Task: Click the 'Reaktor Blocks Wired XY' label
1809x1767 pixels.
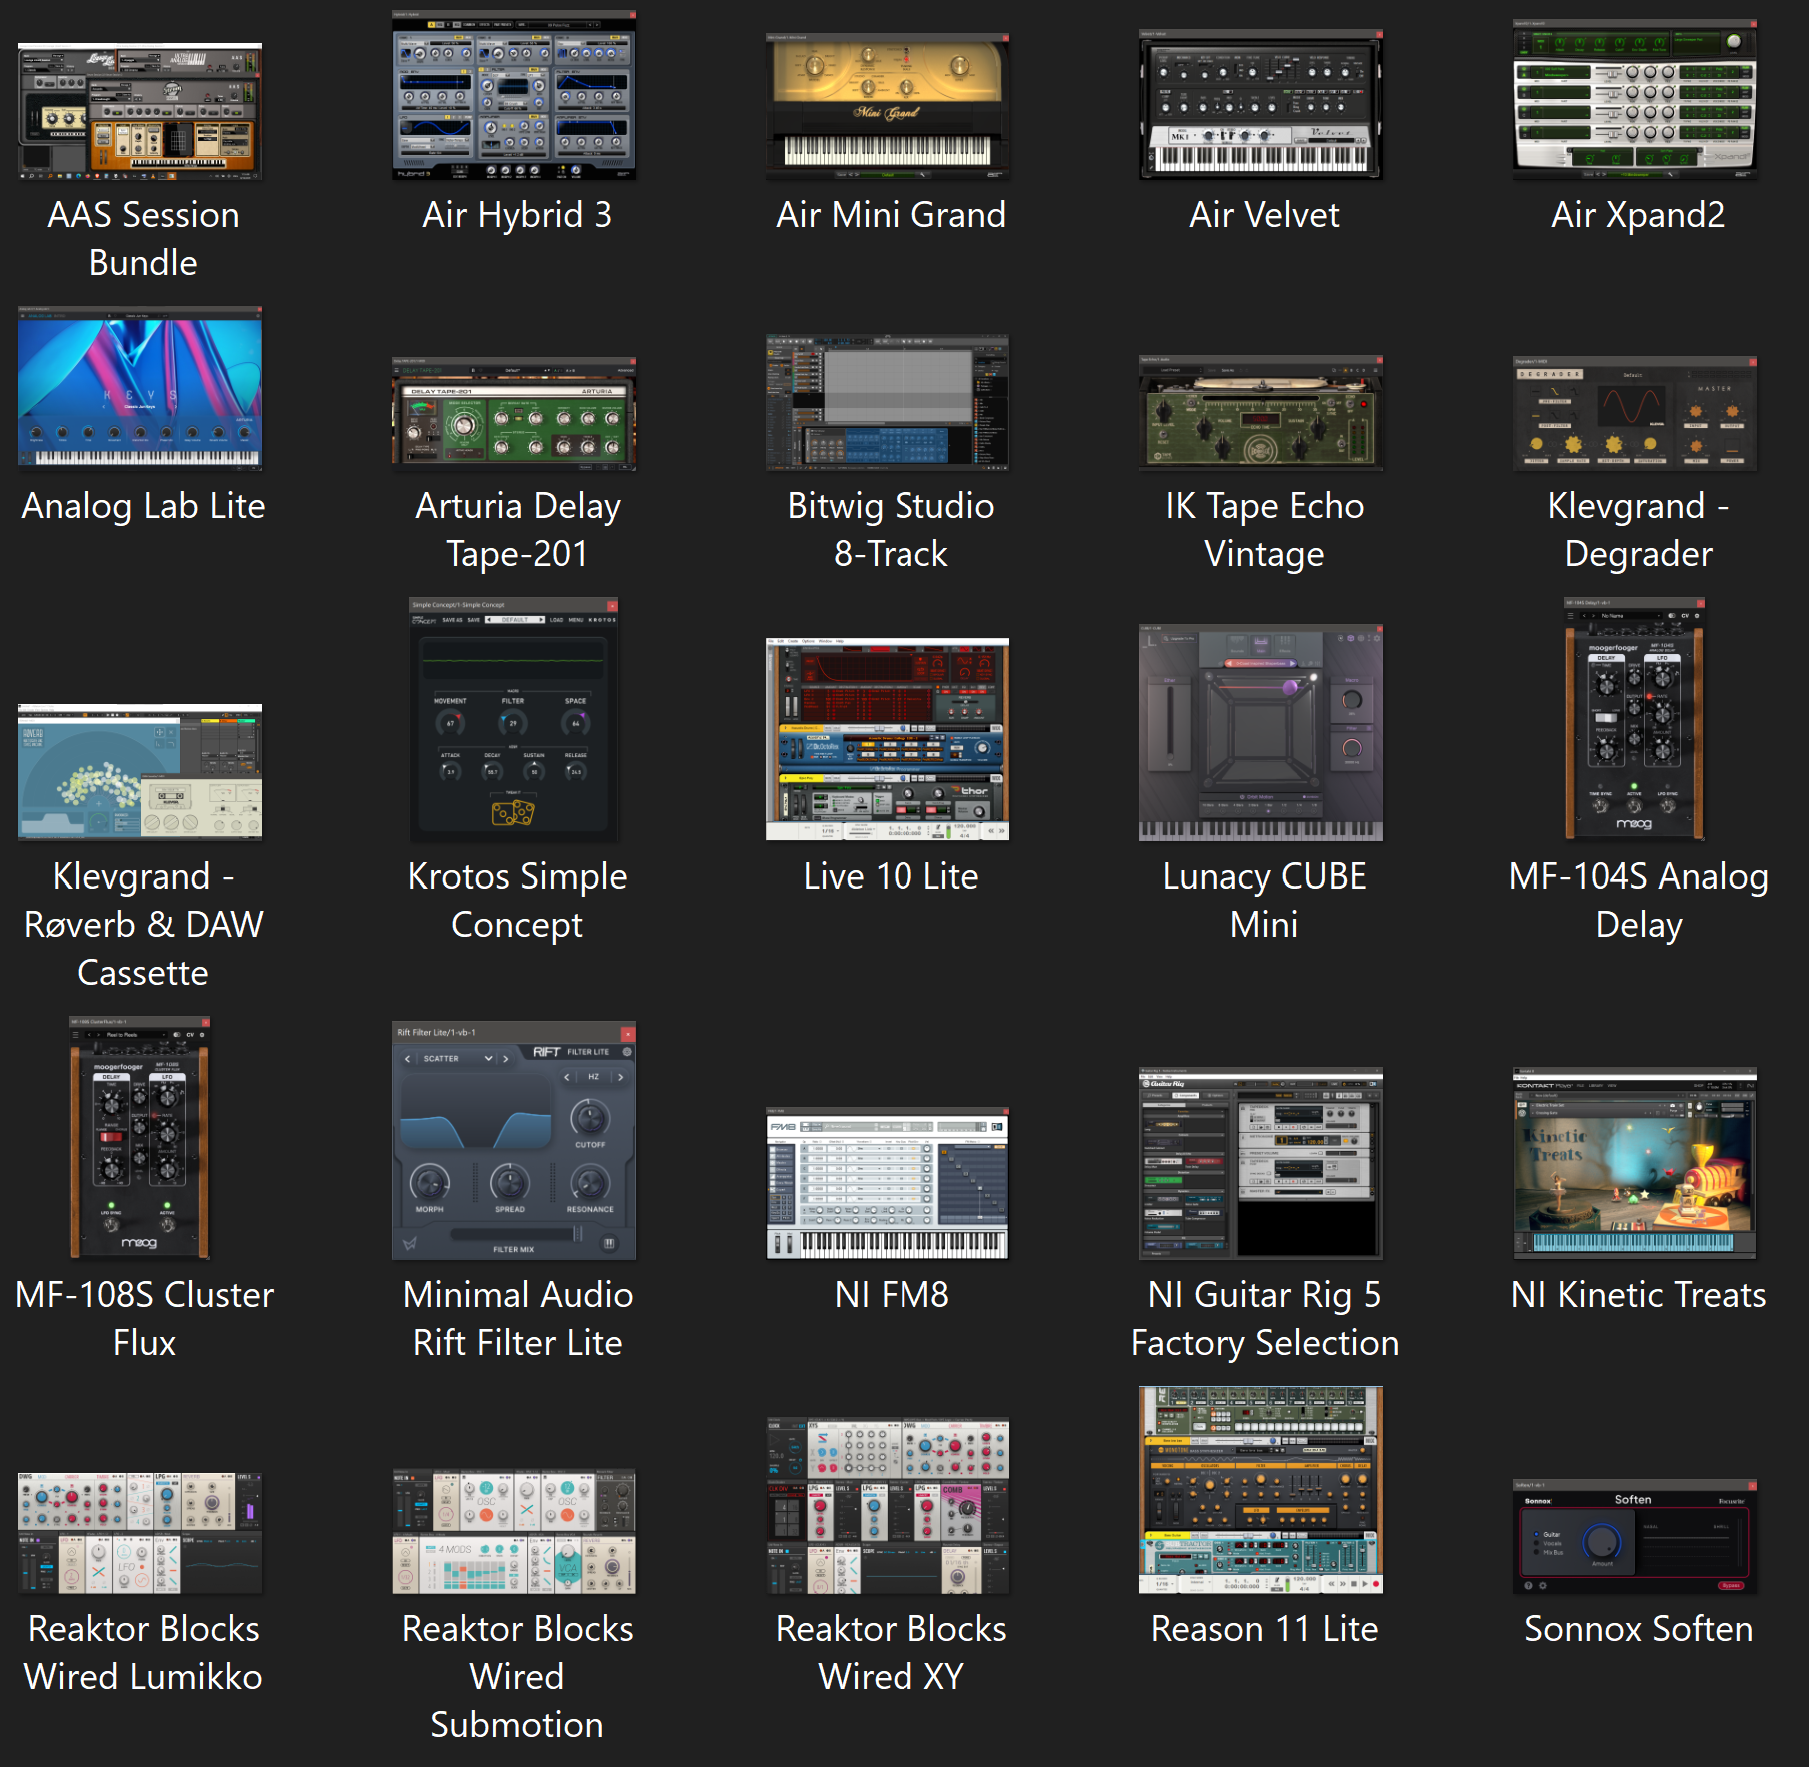Action: click(x=891, y=1653)
